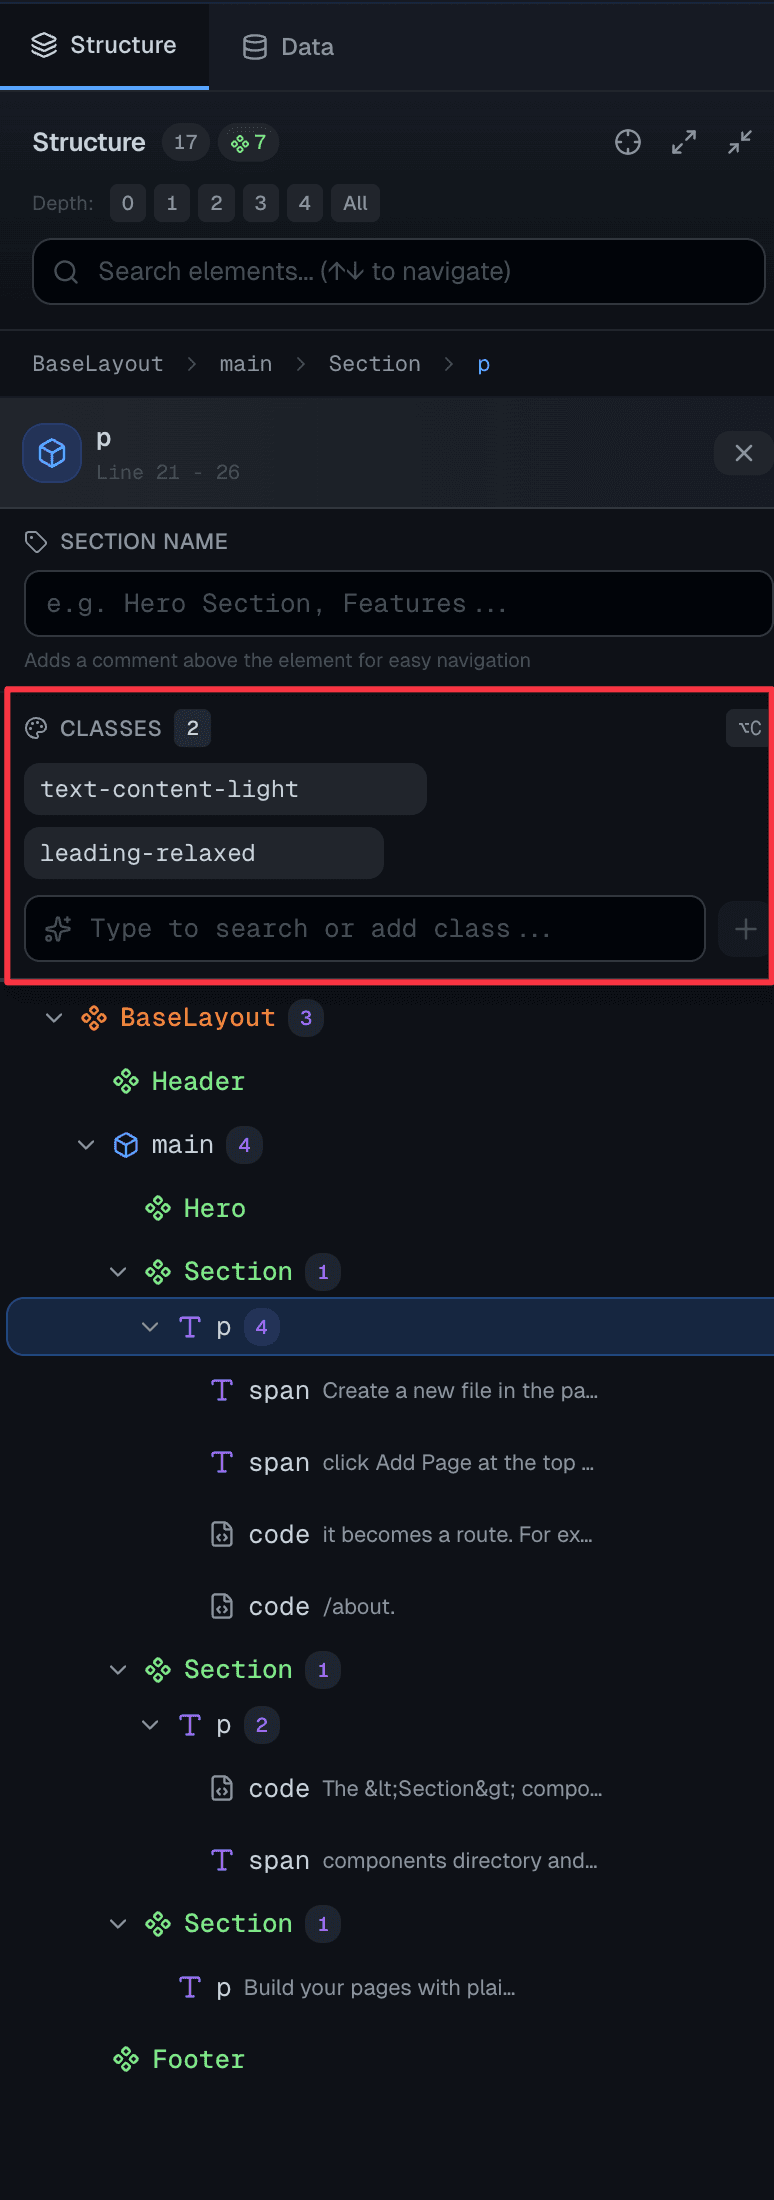The width and height of the screenshot is (774, 2200).
Task: Collapse the second Section node
Action: [x=117, y=1669]
